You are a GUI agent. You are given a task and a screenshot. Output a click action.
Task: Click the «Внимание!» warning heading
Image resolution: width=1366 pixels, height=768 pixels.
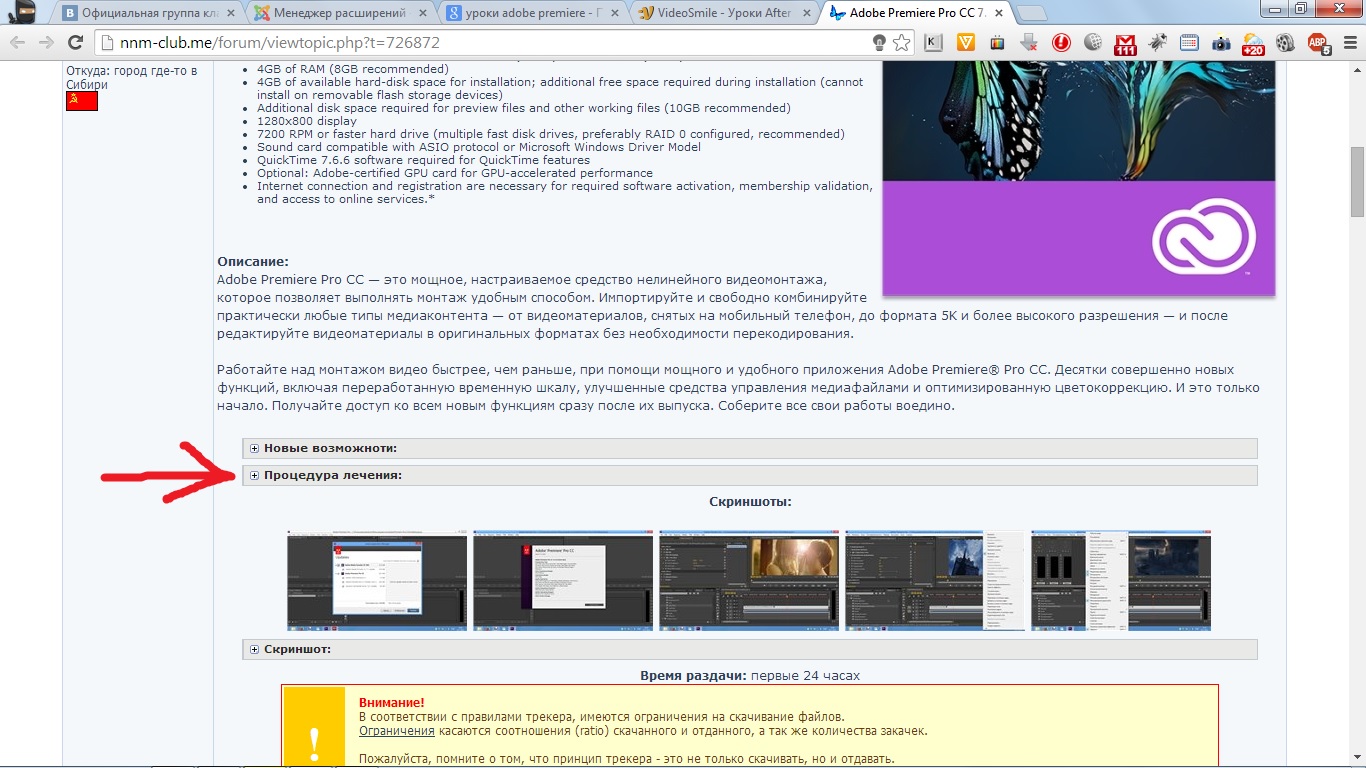coord(391,703)
